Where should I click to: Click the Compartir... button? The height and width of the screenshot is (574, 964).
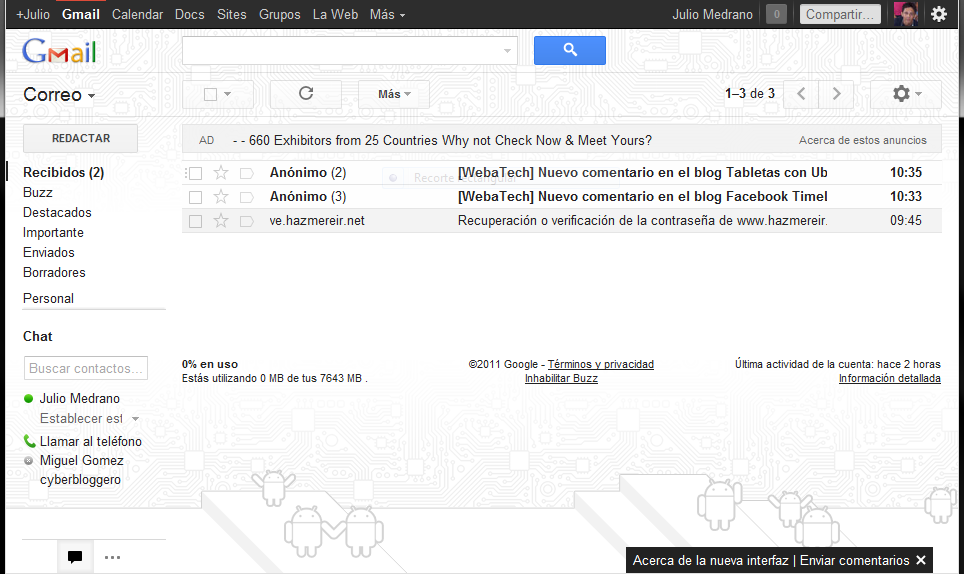(x=840, y=14)
